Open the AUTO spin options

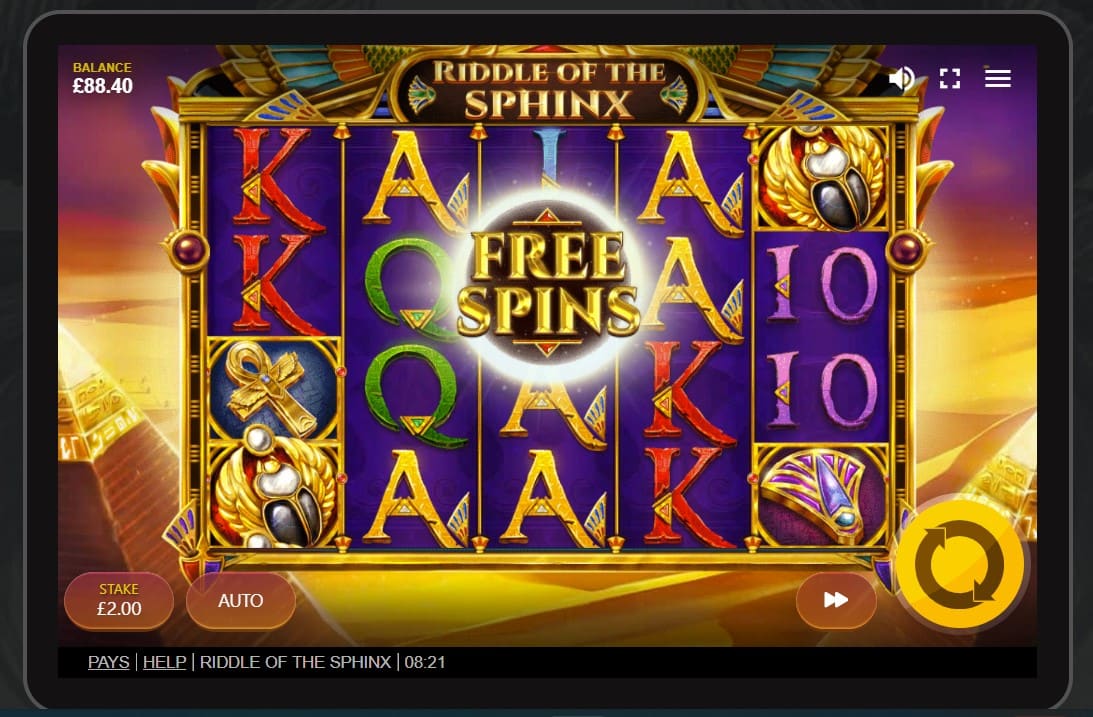(240, 601)
